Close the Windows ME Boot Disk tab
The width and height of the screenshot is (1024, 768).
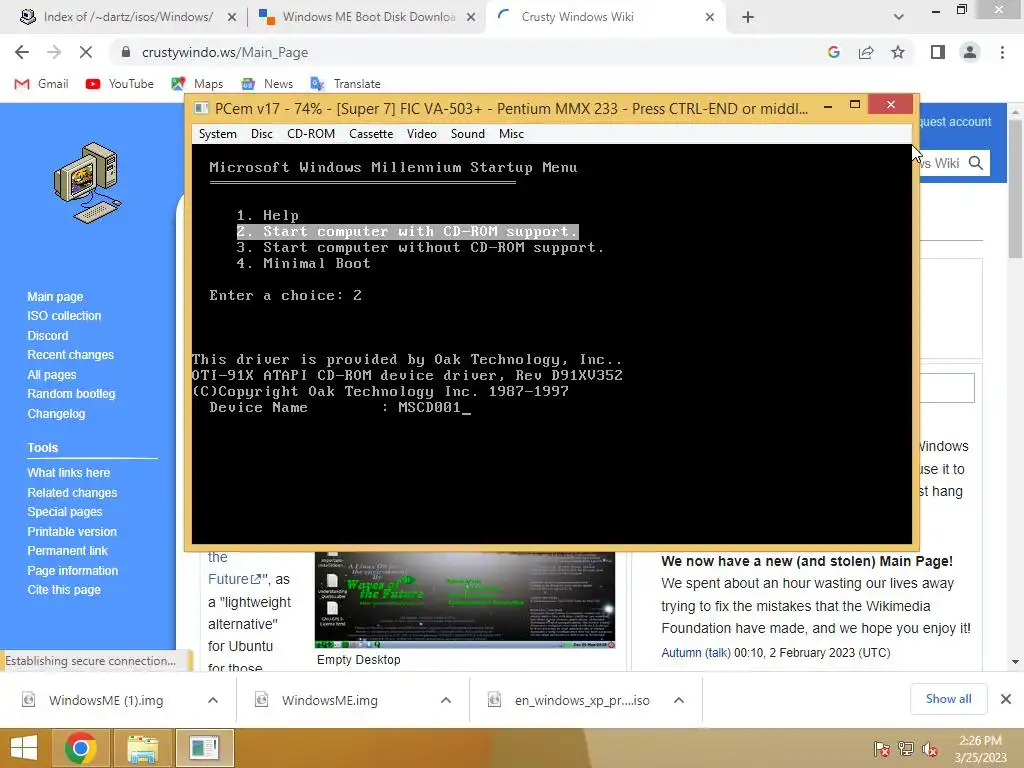coord(471,17)
